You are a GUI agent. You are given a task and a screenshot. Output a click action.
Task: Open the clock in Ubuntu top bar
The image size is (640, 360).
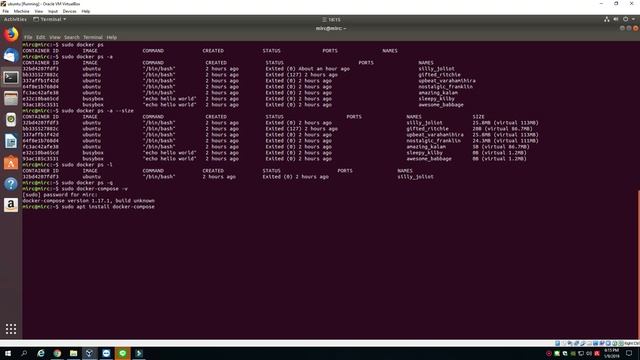pos(331,20)
